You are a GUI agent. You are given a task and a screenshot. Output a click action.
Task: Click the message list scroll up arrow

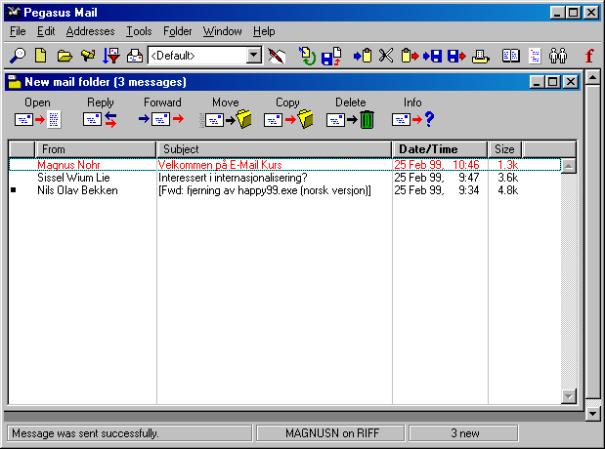pos(569,166)
